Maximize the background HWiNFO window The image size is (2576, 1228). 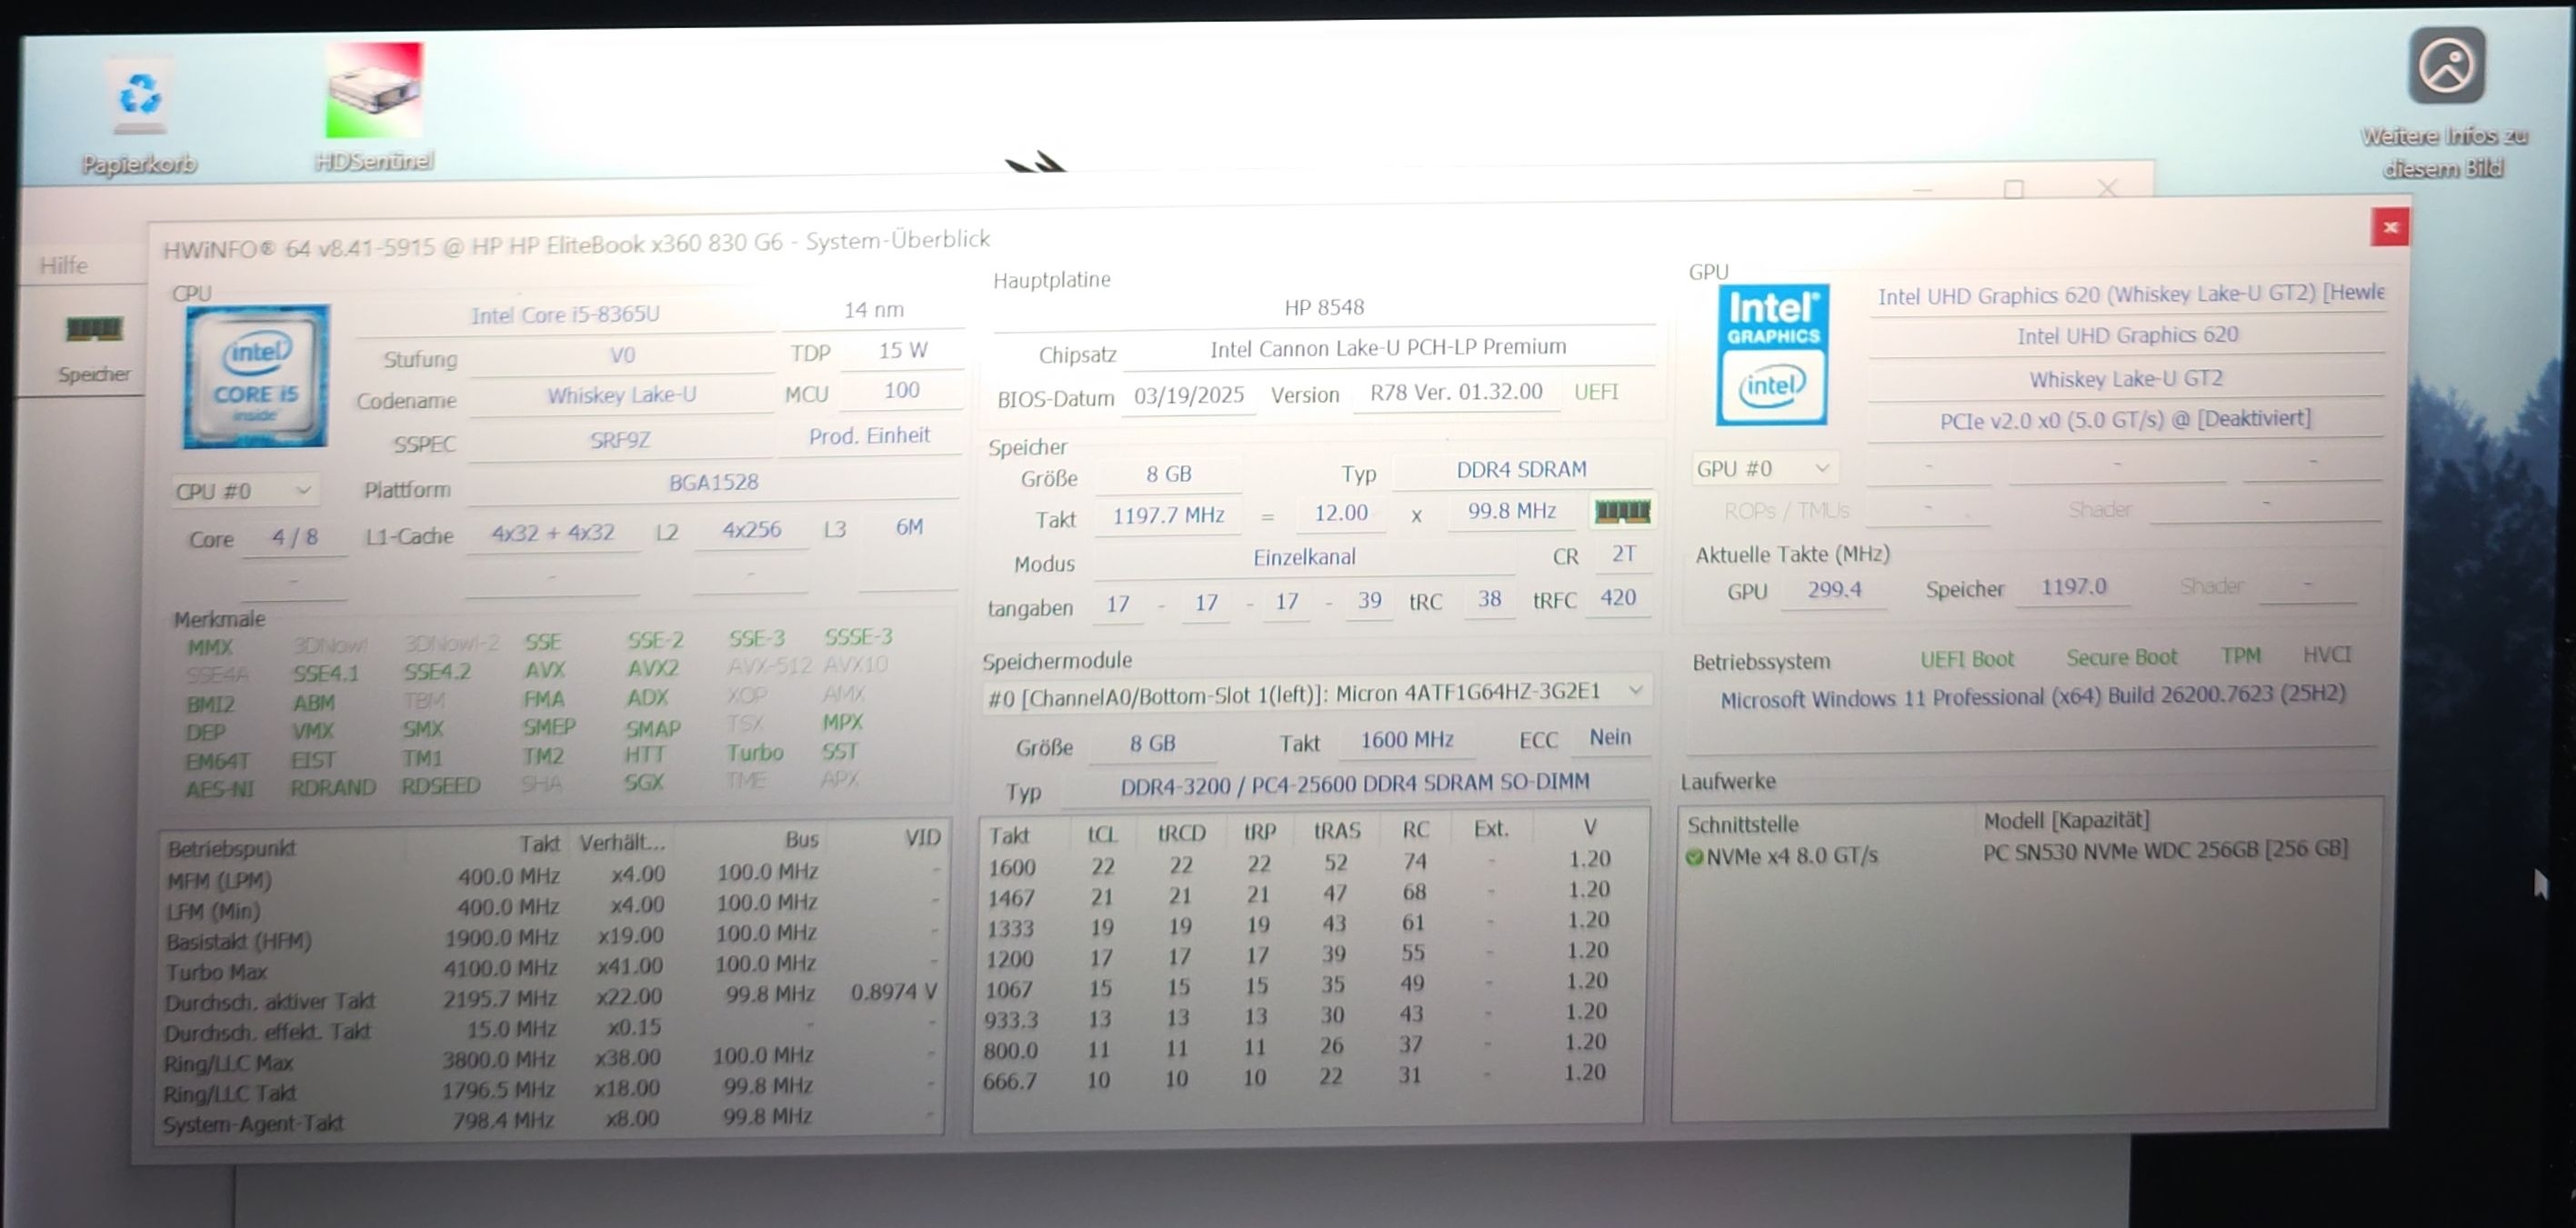coord(2013,189)
